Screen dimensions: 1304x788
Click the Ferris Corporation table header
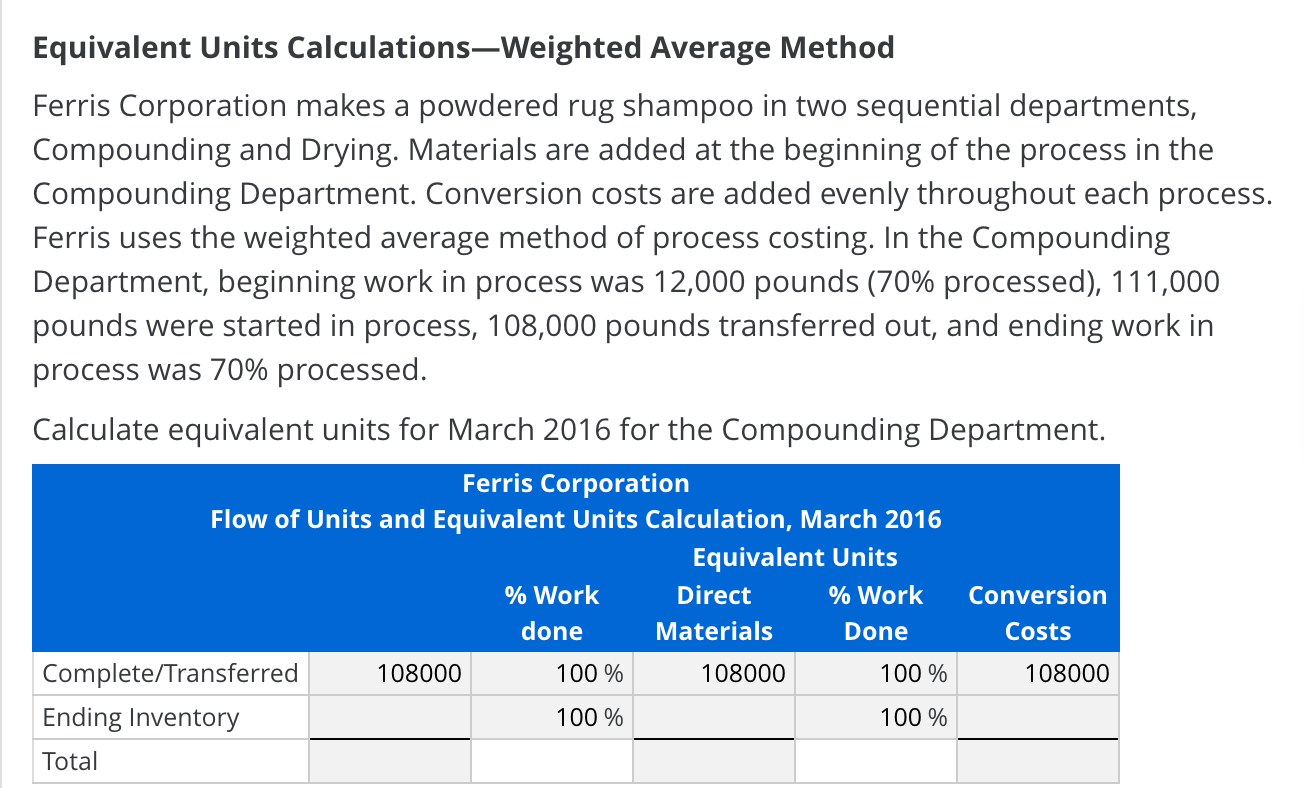[x=576, y=483]
